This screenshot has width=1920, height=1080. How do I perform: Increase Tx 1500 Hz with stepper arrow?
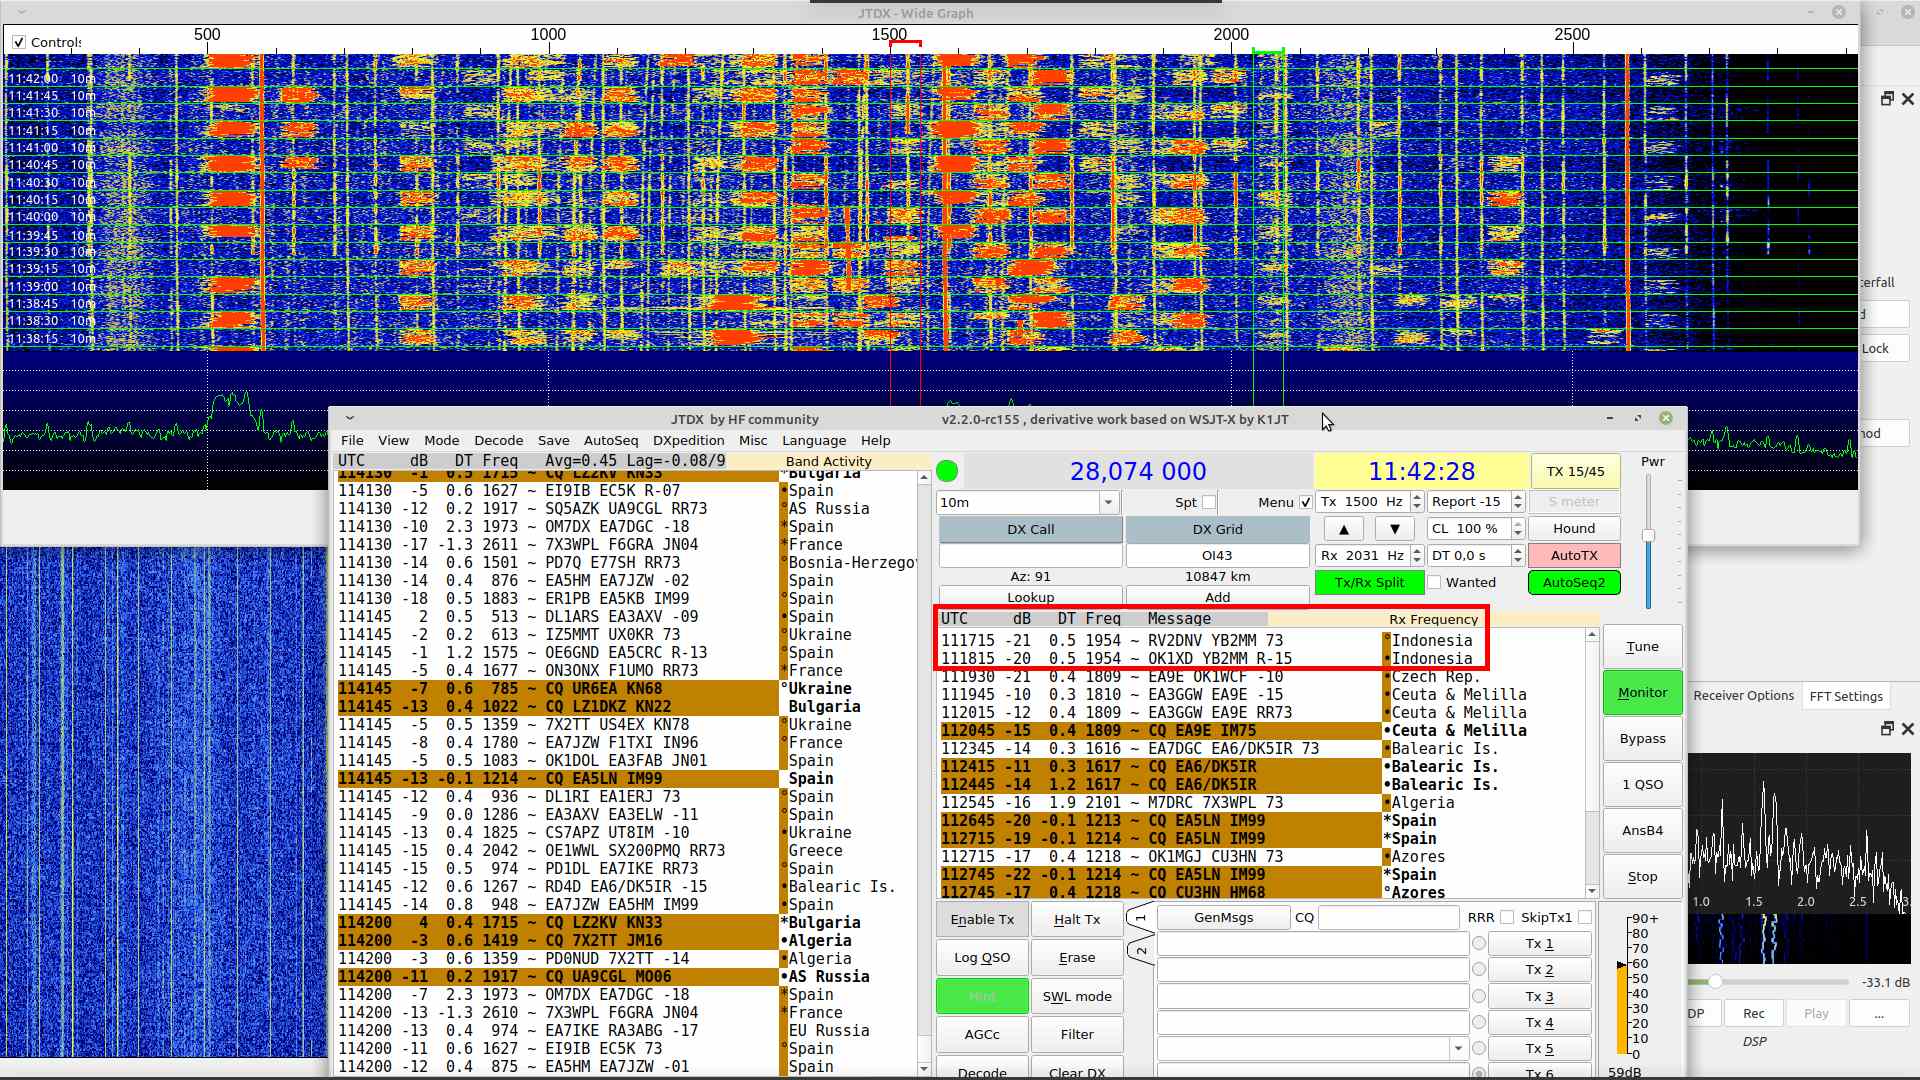(1417, 497)
